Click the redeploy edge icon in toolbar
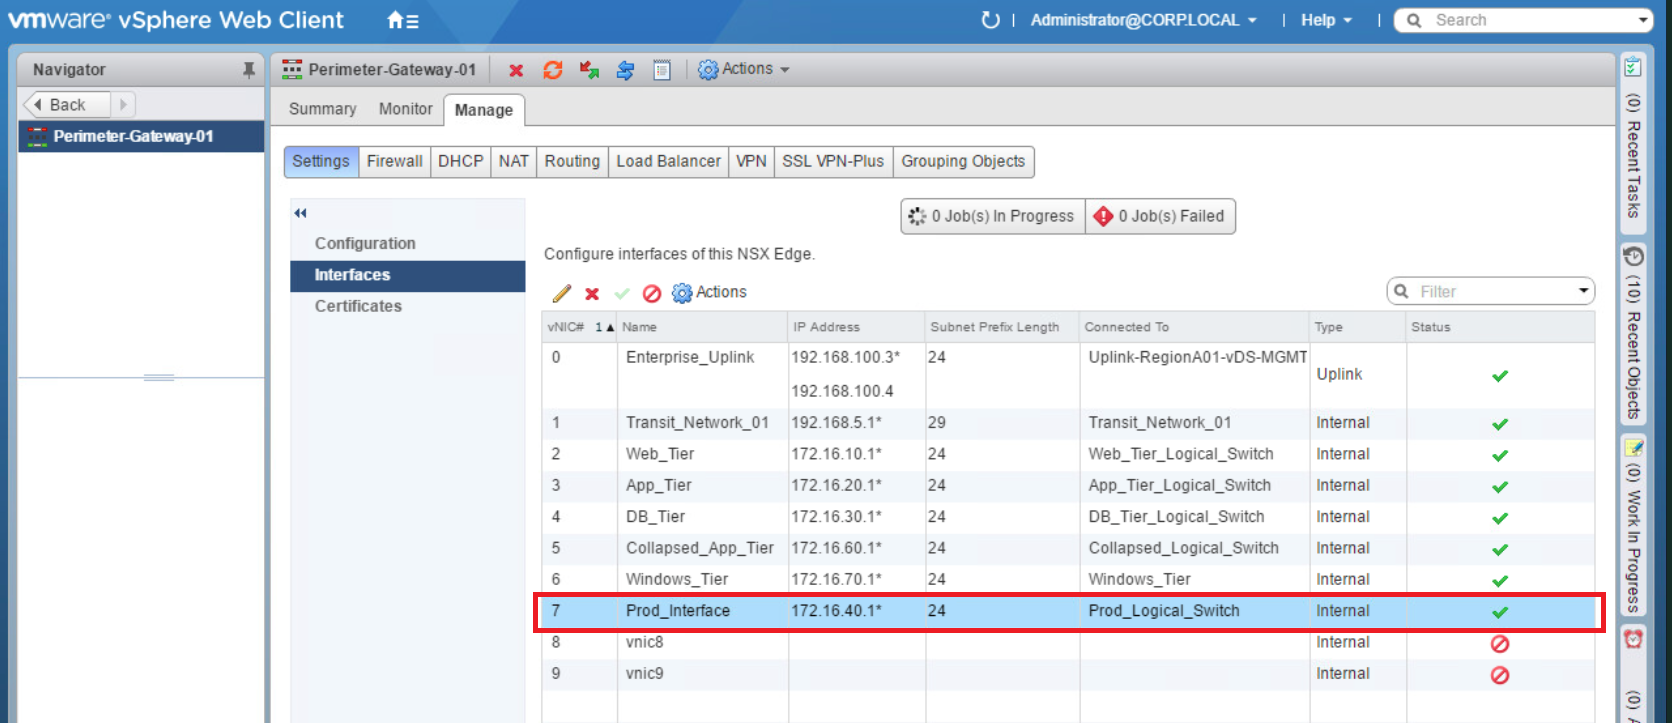The image size is (1672, 723). tap(589, 70)
